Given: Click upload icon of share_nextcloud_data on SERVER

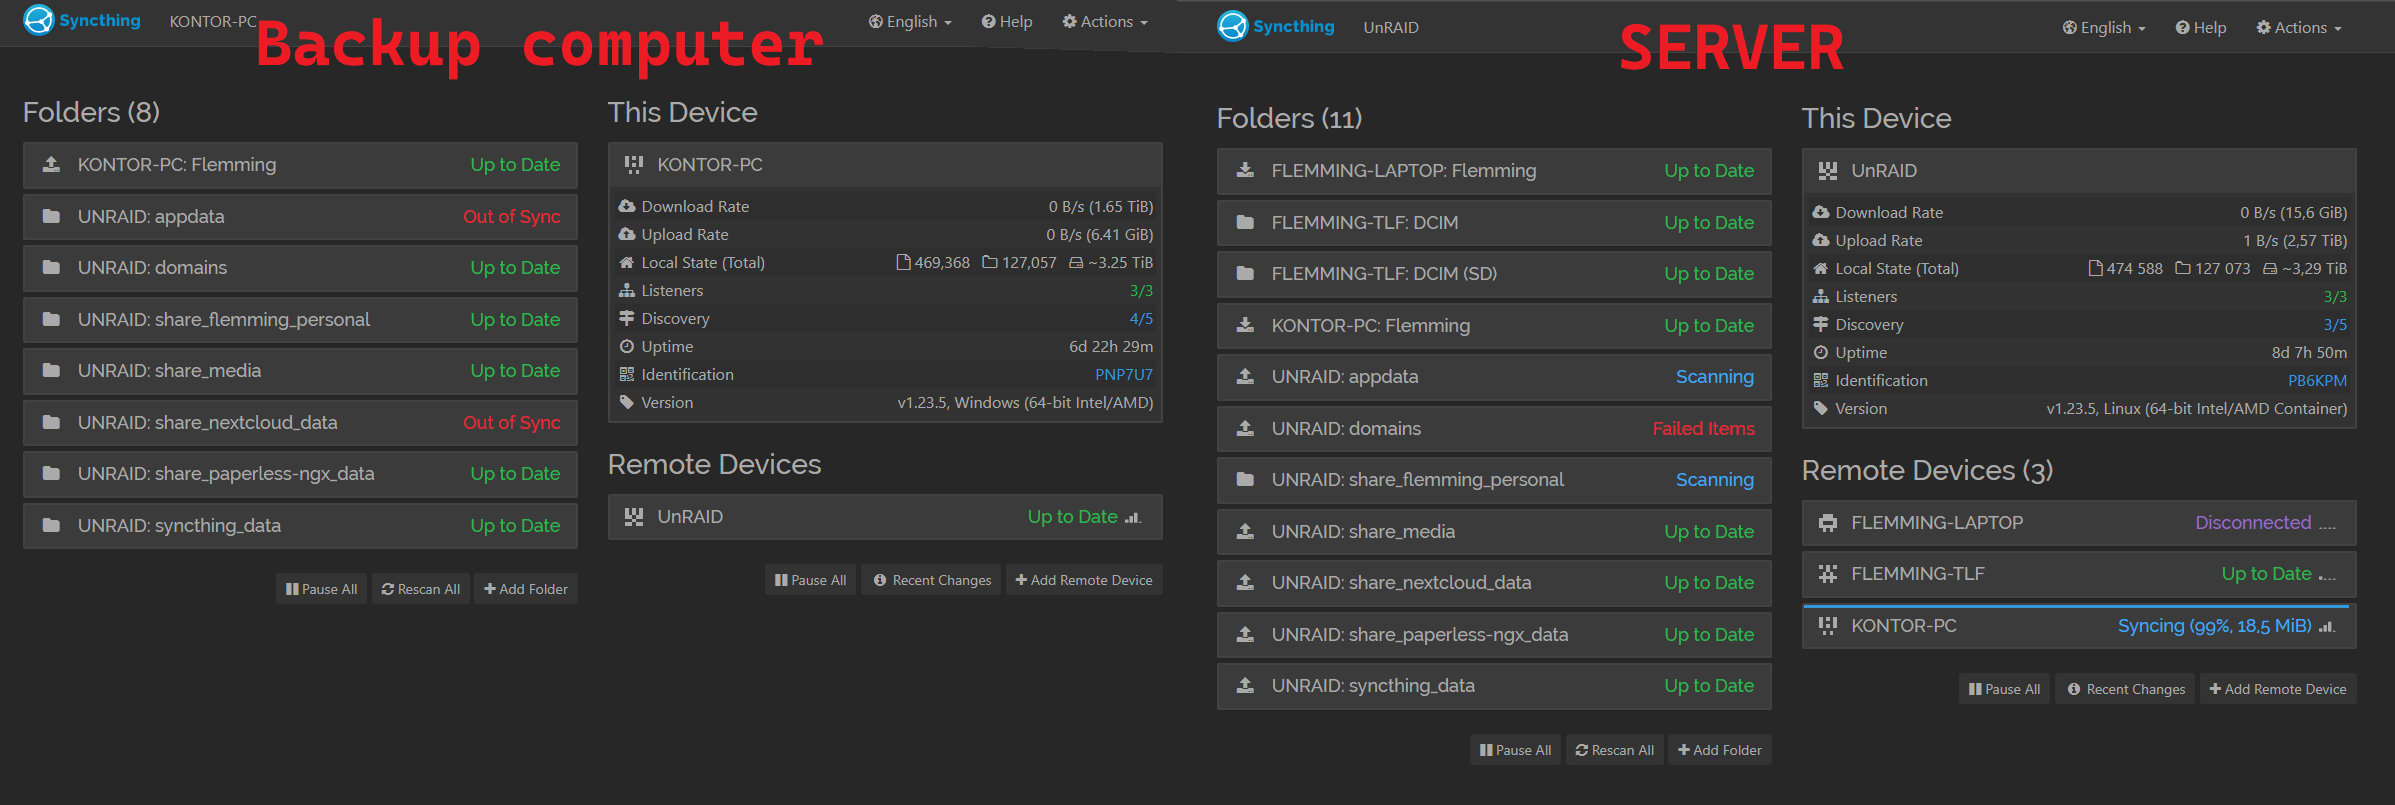Looking at the screenshot, I should click(1245, 583).
